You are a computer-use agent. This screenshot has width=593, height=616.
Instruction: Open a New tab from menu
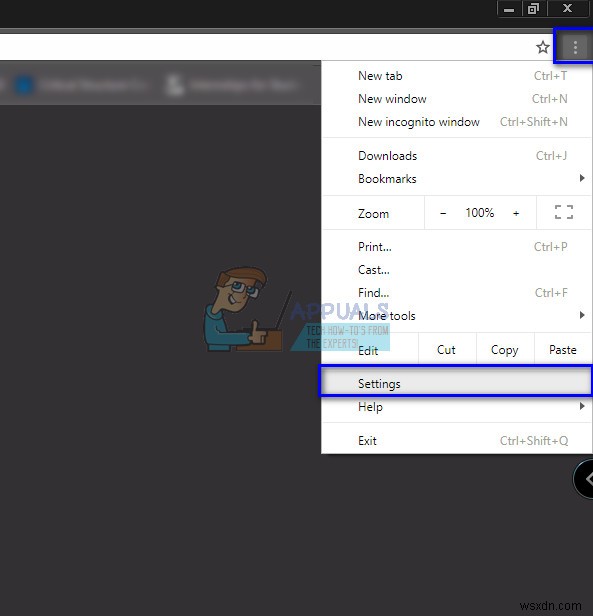pos(457,76)
